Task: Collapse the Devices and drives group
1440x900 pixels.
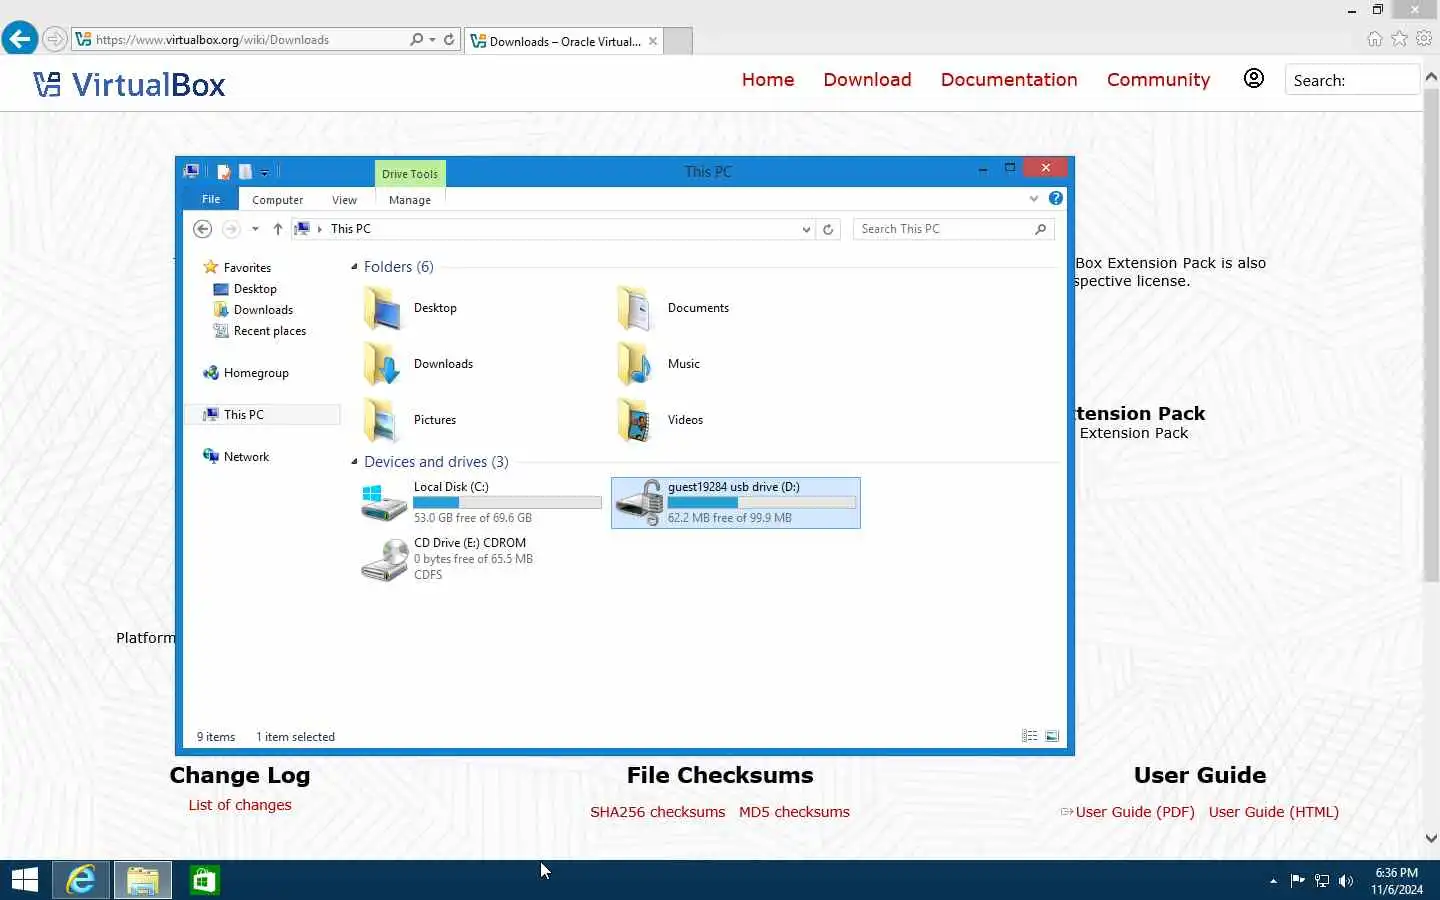Action: point(354,462)
